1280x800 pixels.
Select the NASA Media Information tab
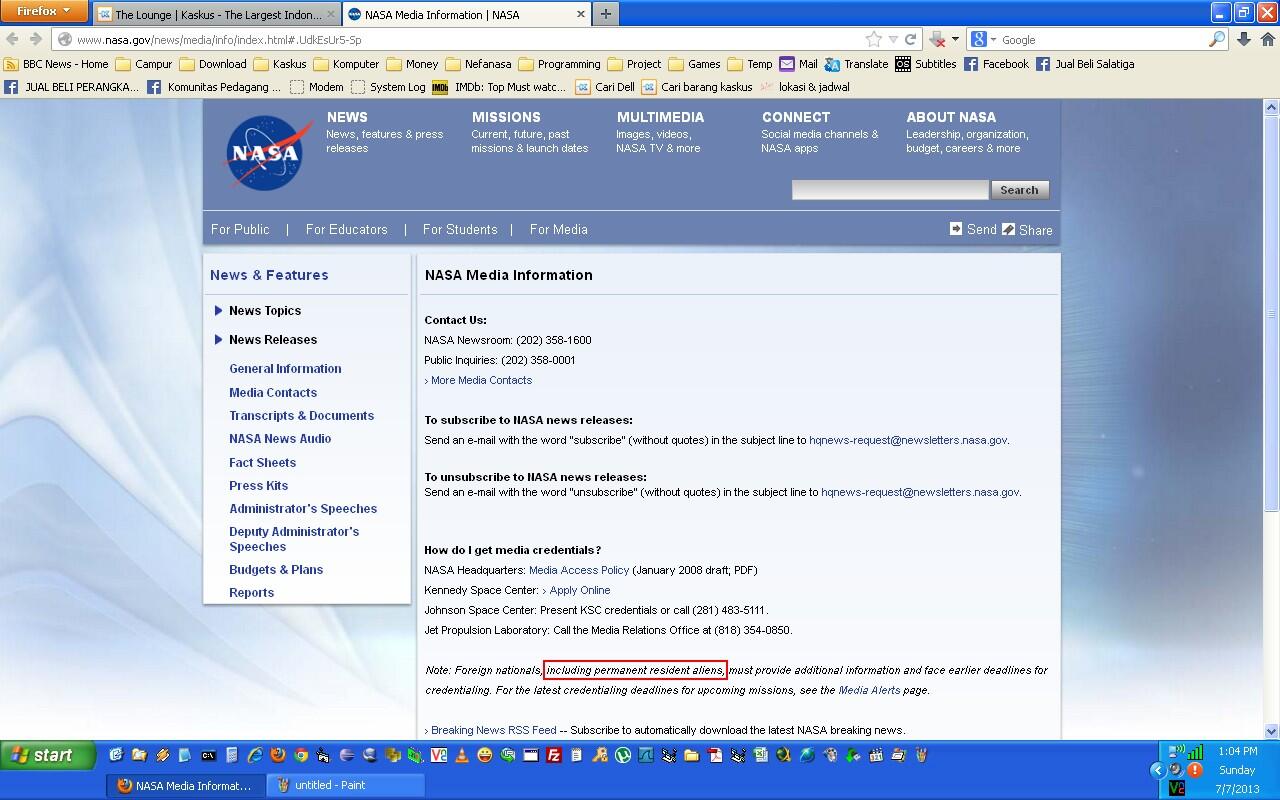(467, 15)
